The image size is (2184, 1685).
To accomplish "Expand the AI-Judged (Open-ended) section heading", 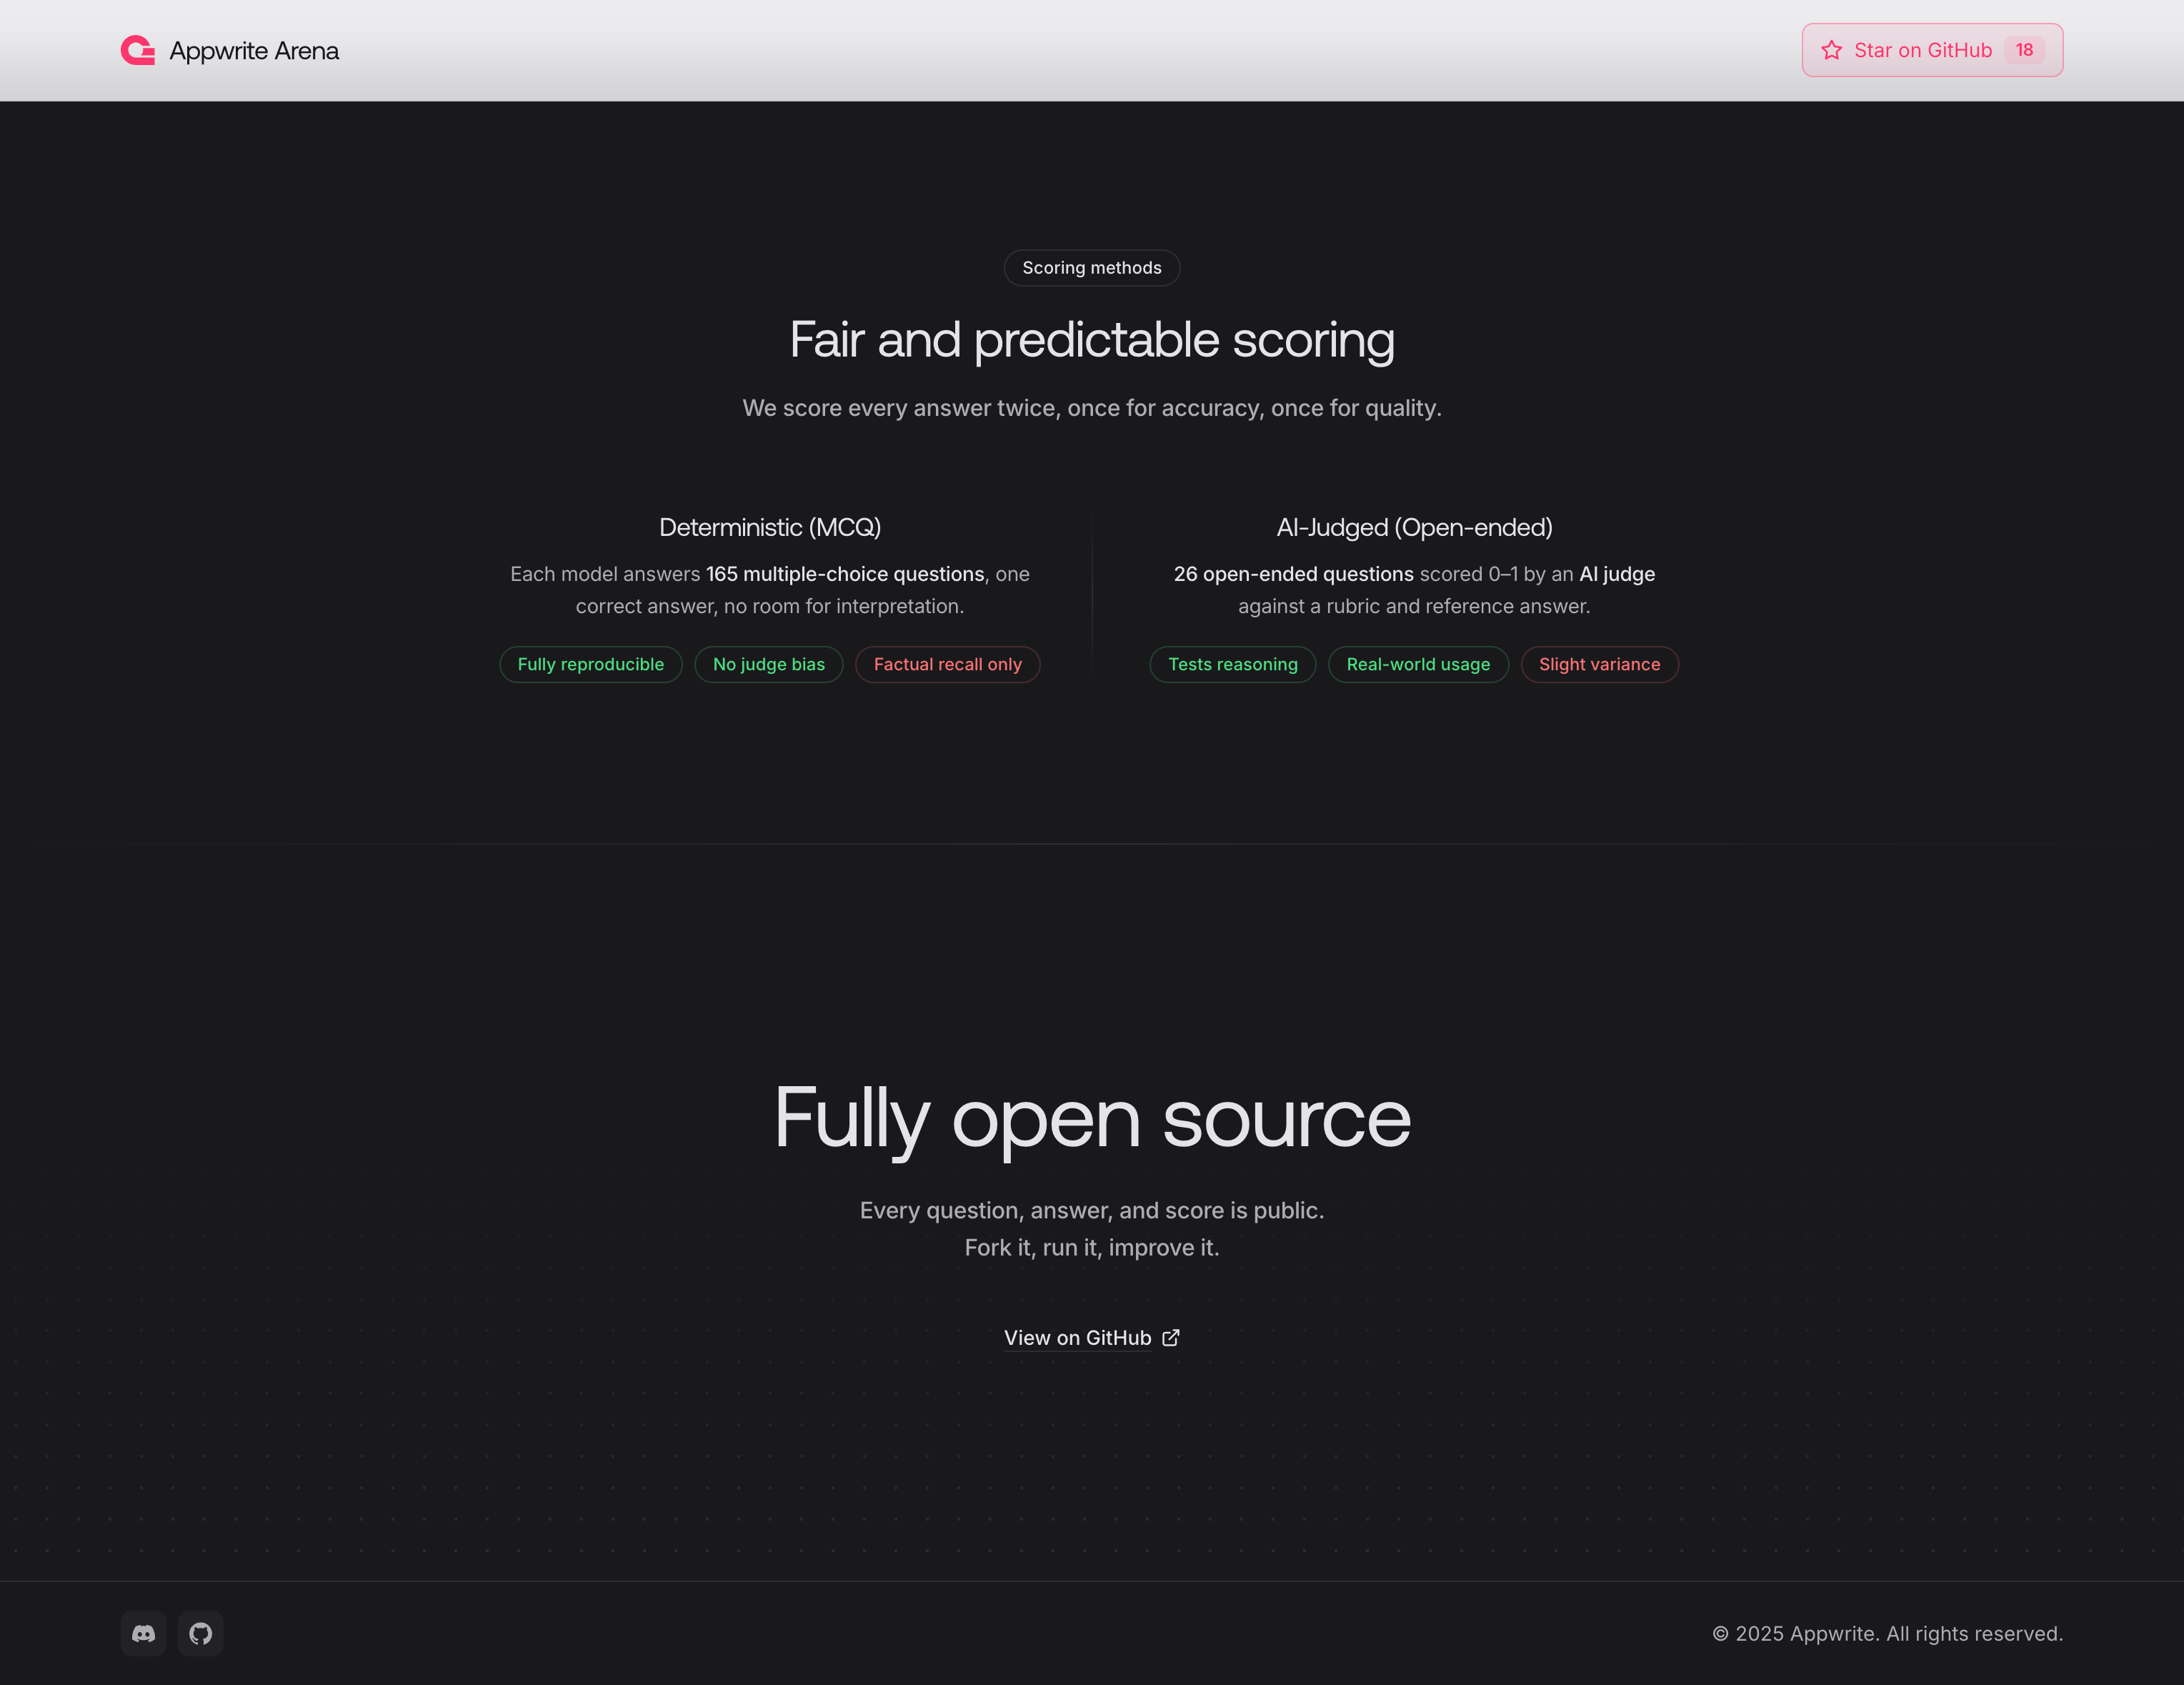I will click(1413, 527).
